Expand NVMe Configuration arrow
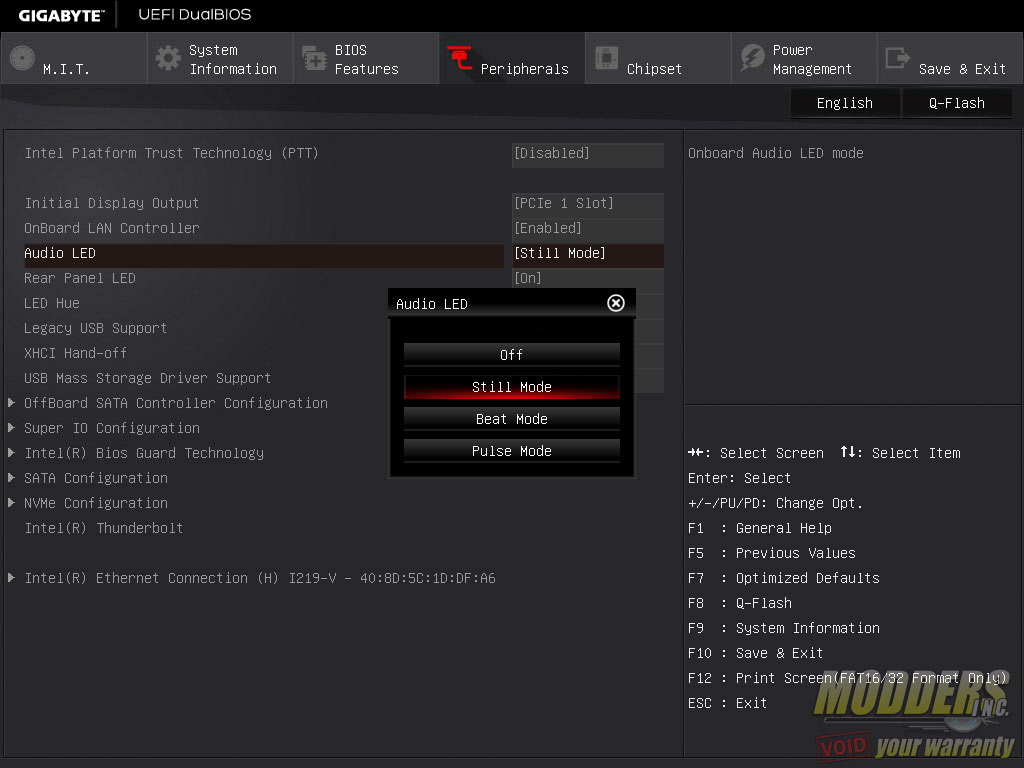 click(11, 503)
